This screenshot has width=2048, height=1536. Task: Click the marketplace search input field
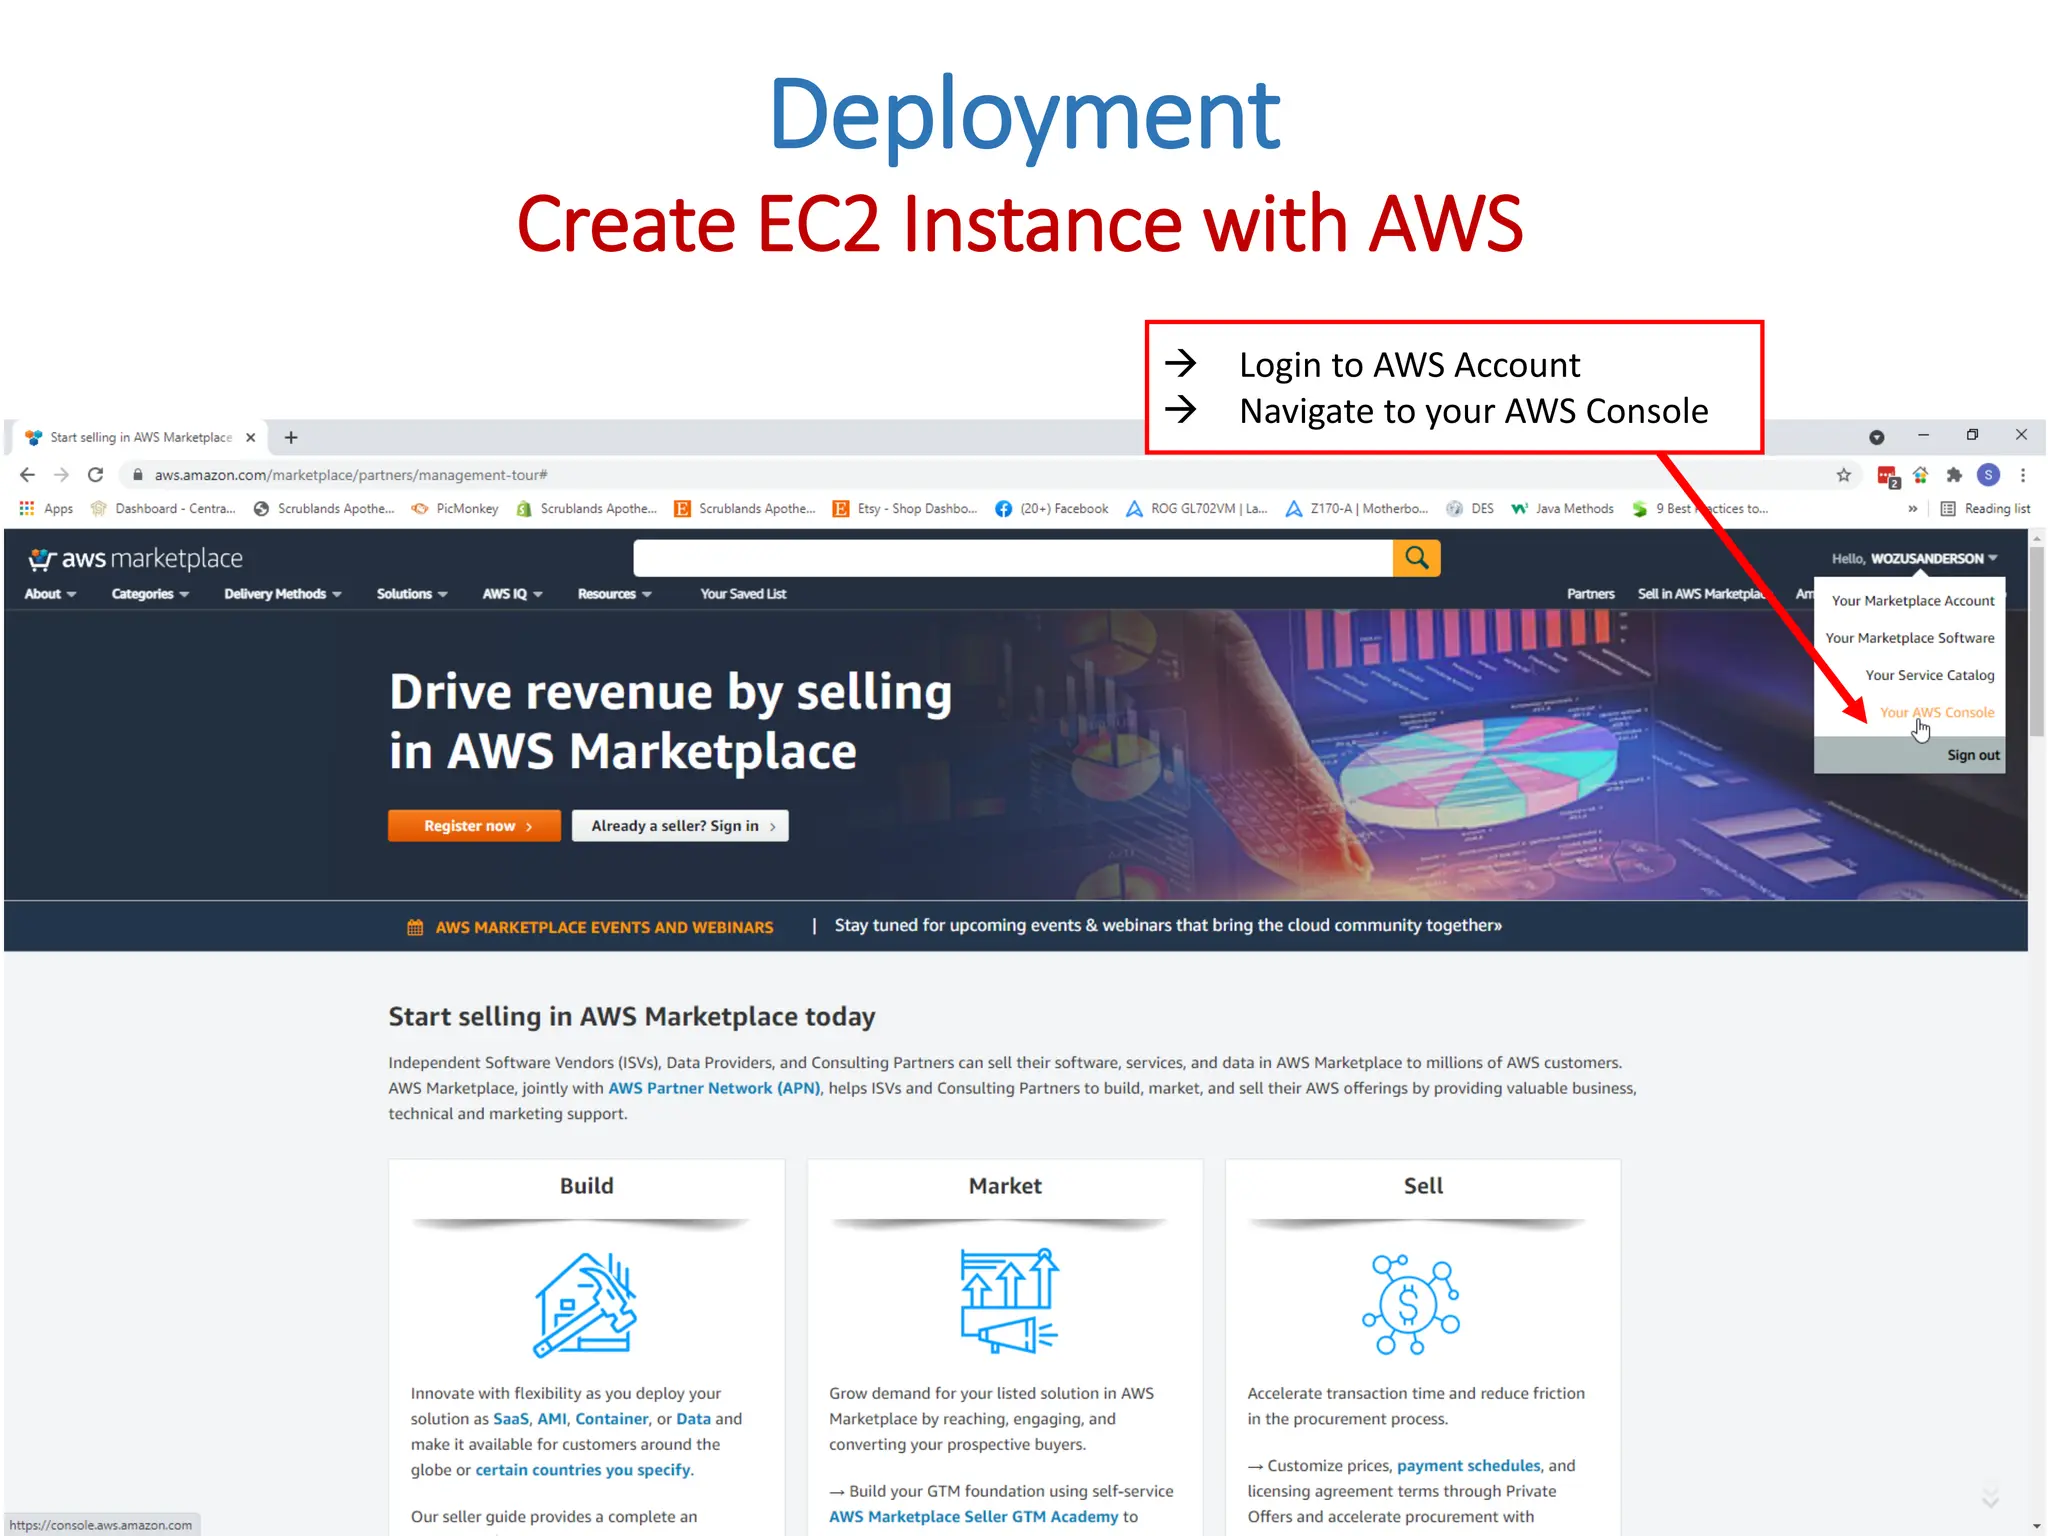click(x=1012, y=558)
